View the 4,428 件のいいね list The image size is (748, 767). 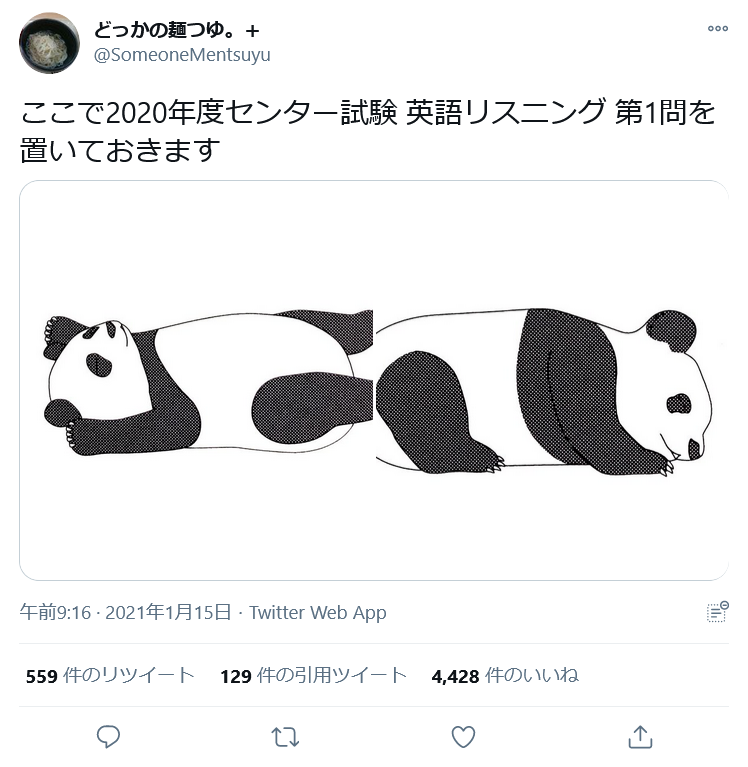click(505, 675)
